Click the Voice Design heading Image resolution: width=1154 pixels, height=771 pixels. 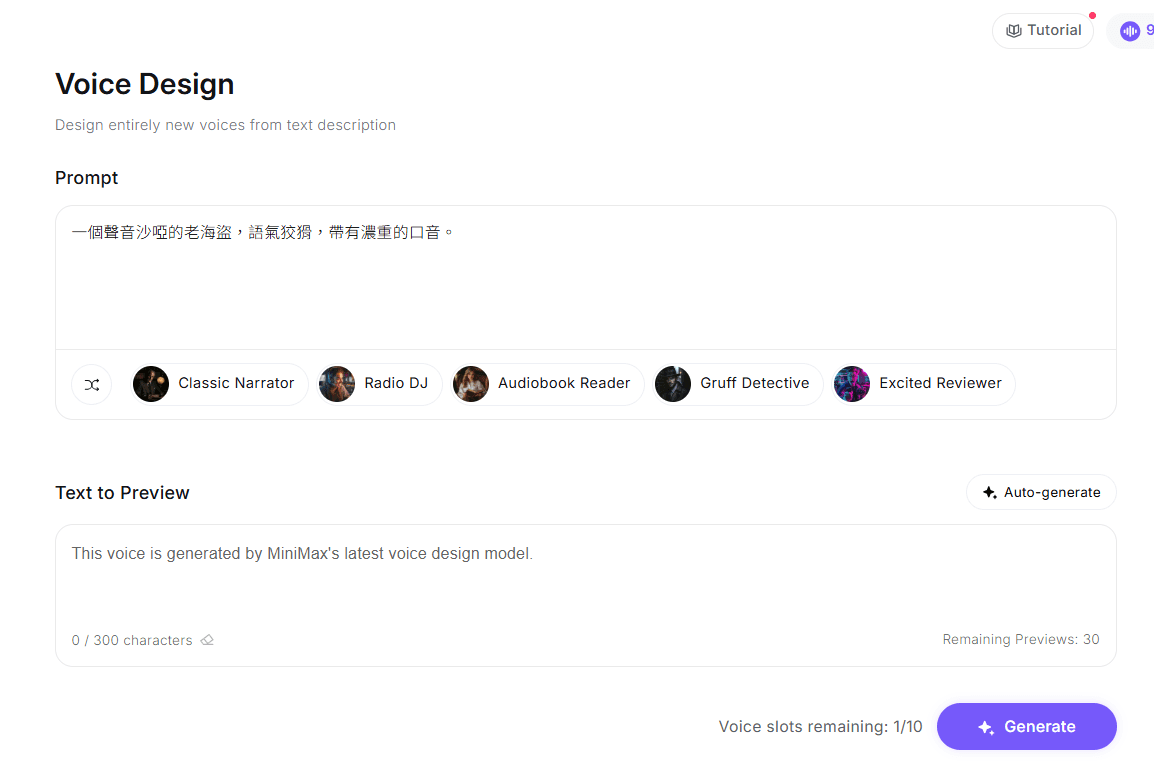[x=145, y=84]
